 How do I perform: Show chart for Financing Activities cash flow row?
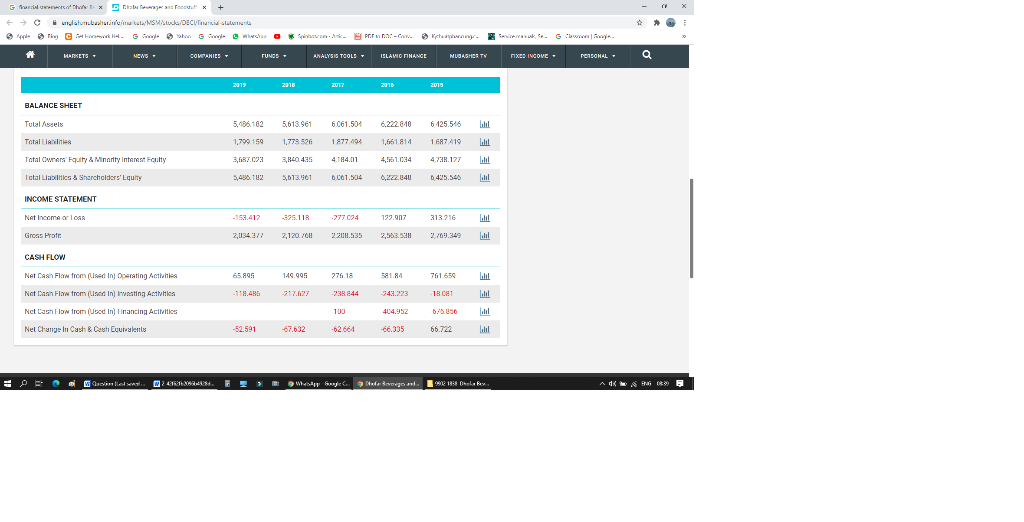tap(485, 312)
